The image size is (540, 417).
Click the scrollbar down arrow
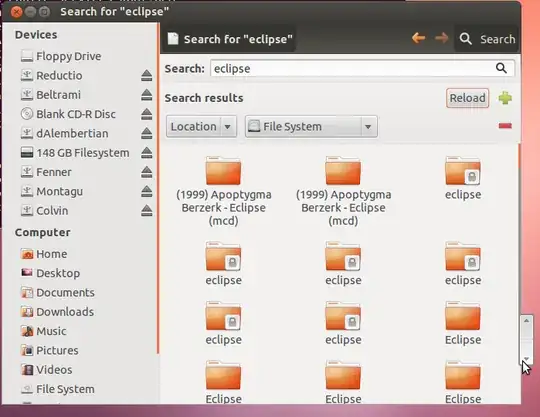point(526,358)
